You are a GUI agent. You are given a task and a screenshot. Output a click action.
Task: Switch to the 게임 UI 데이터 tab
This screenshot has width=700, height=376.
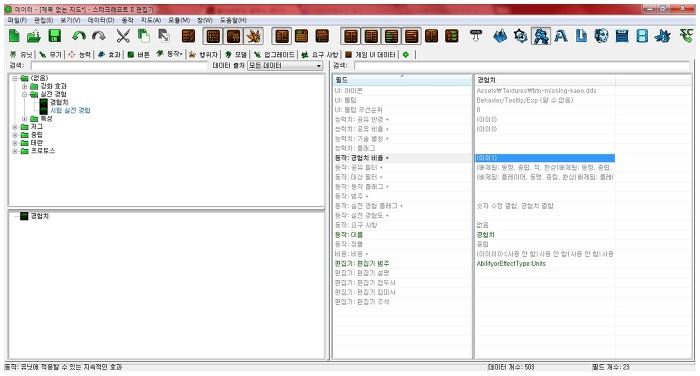pyautogui.click(x=371, y=54)
